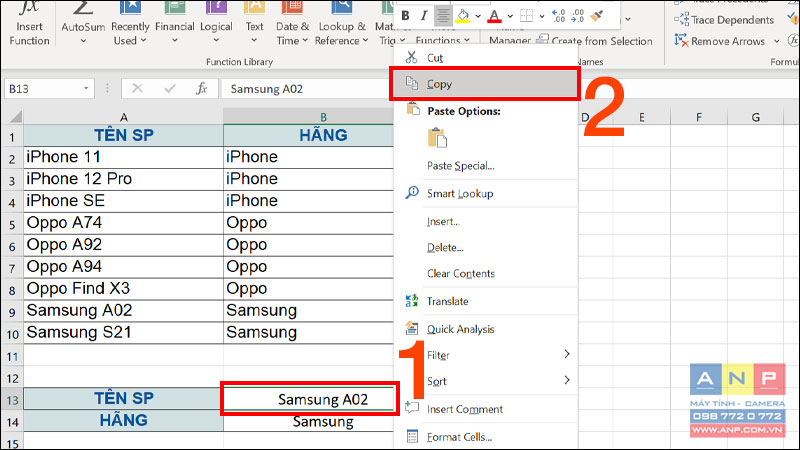800x450 pixels.
Task: Click the Select All corner triangle
Action: pos(15,117)
